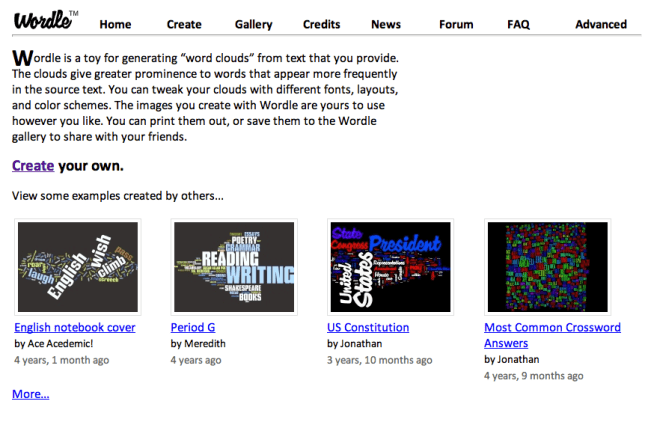Click the English notebook cover link

tap(75, 327)
